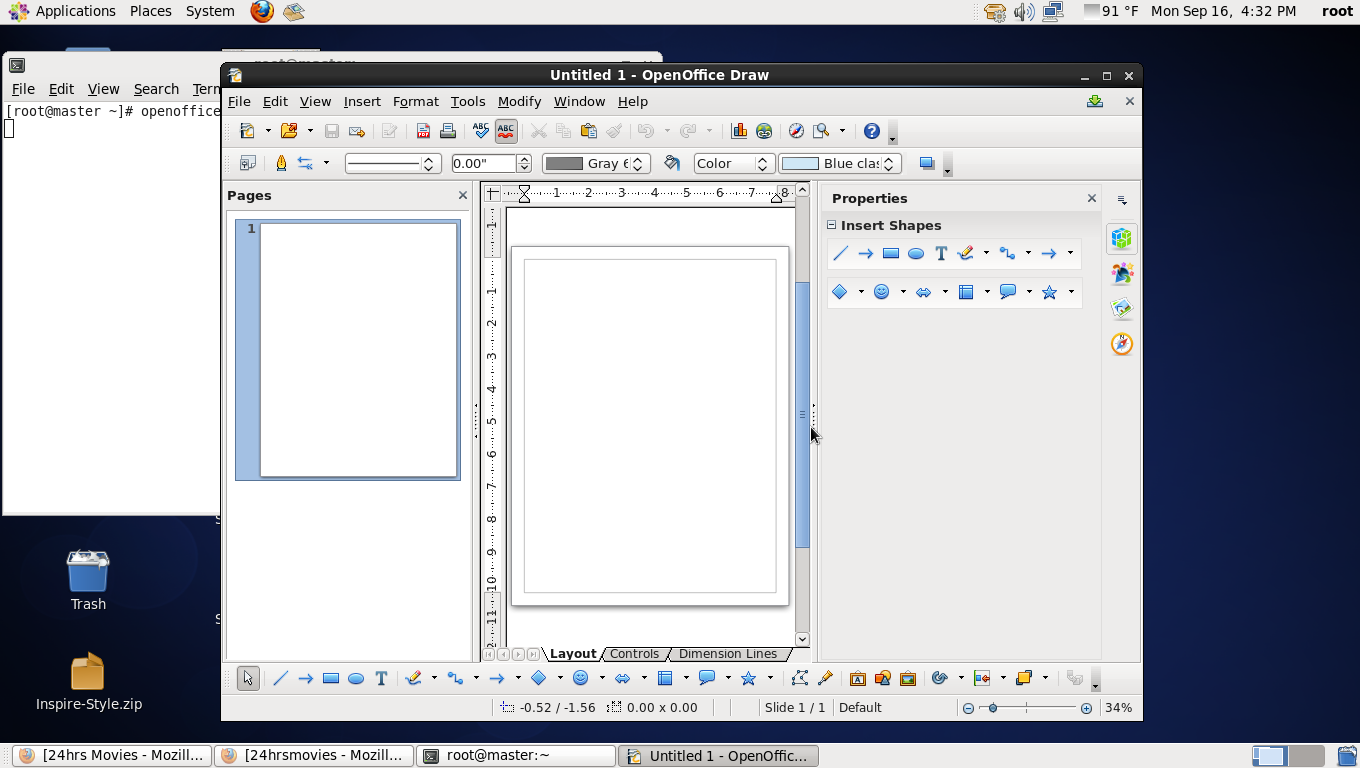Activate Select arrow tool in drawing toolbar
1360x768 pixels.
click(248, 678)
